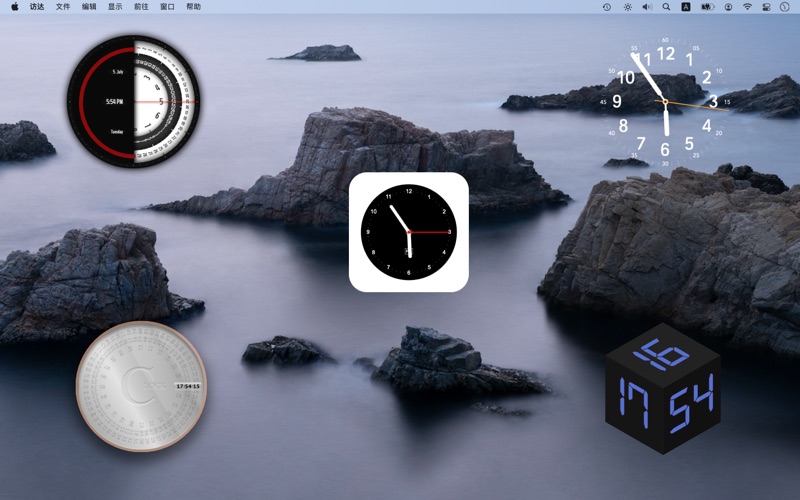Open the Apple menu

pos(15,7)
